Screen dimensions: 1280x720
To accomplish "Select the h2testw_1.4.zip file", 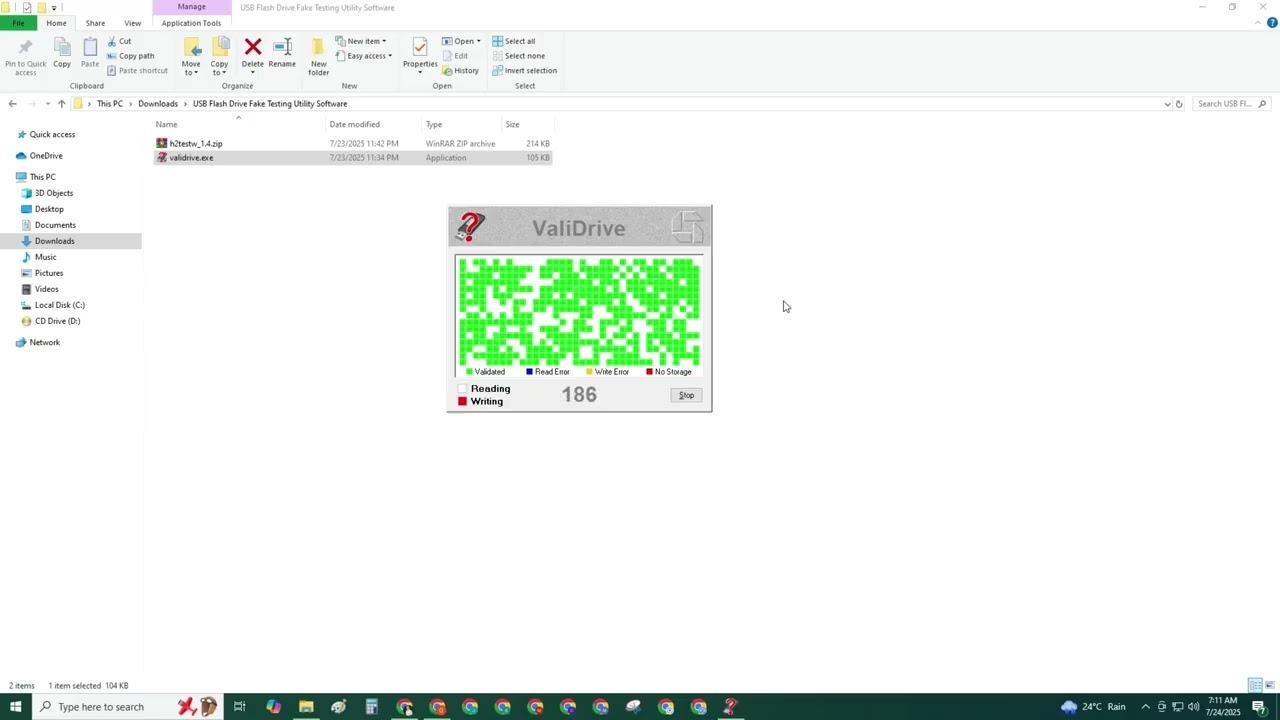I will click(x=353, y=144).
